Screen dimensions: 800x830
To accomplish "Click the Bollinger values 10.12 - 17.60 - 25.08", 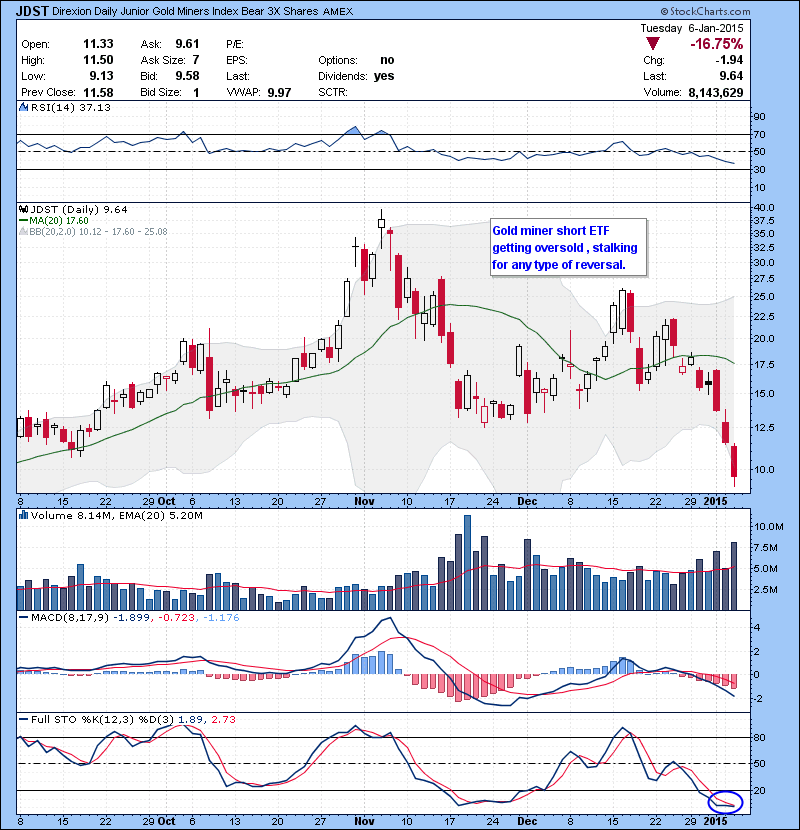I will pyautogui.click(x=123, y=231).
